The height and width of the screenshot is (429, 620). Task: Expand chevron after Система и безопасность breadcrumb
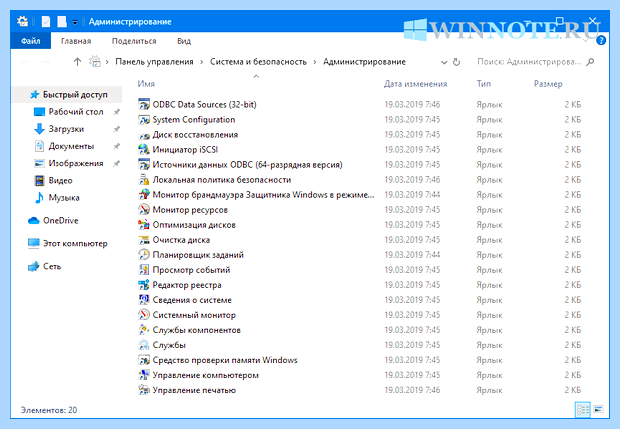(x=315, y=62)
